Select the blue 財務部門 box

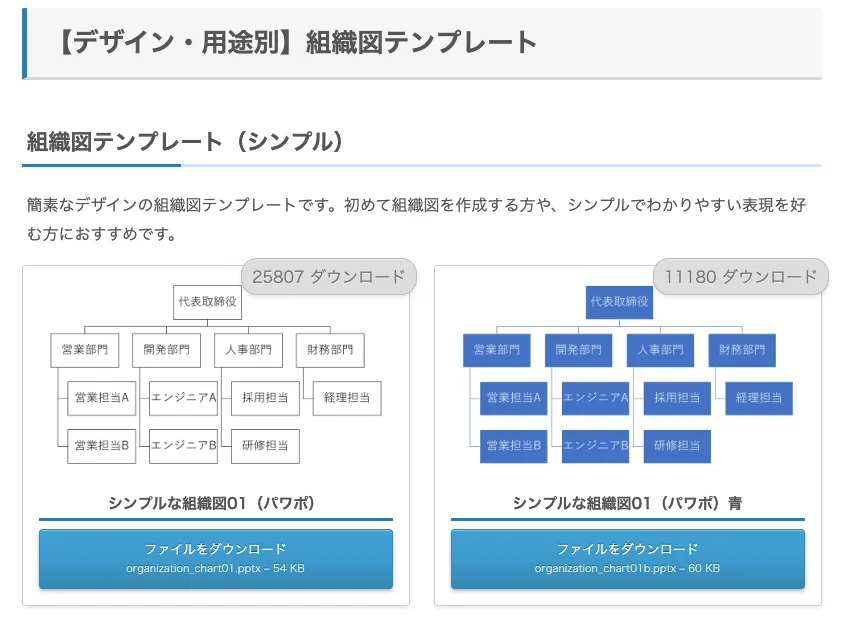pos(742,350)
